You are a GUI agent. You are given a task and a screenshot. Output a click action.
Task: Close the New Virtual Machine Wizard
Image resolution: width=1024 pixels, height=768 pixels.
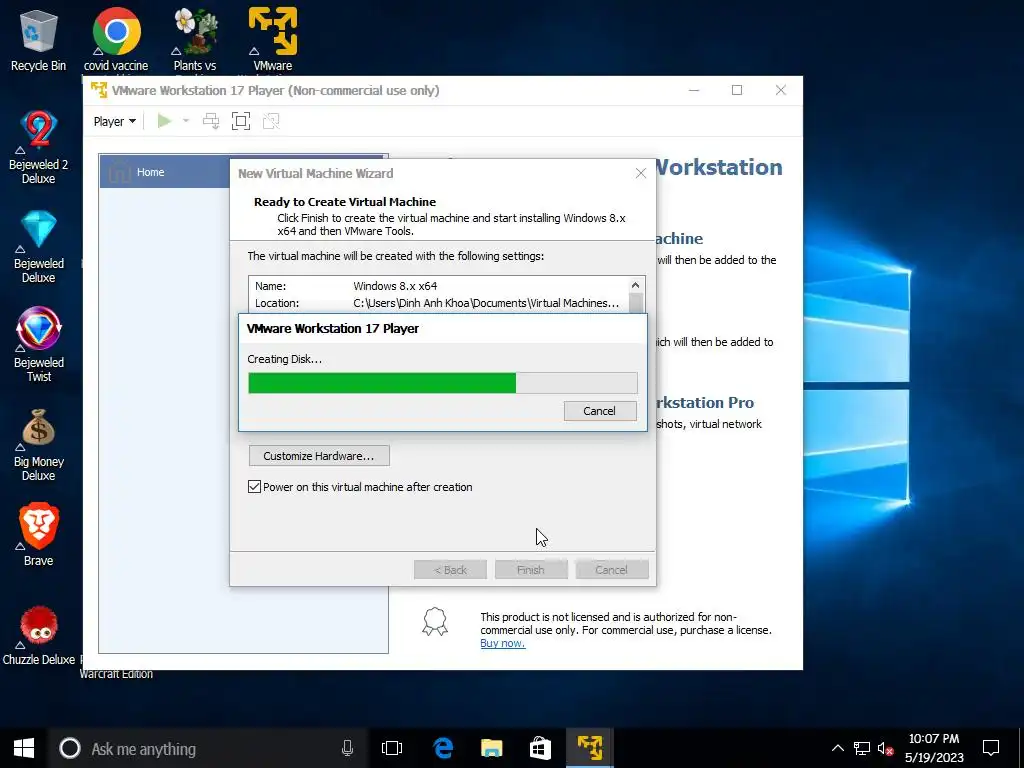641,173
